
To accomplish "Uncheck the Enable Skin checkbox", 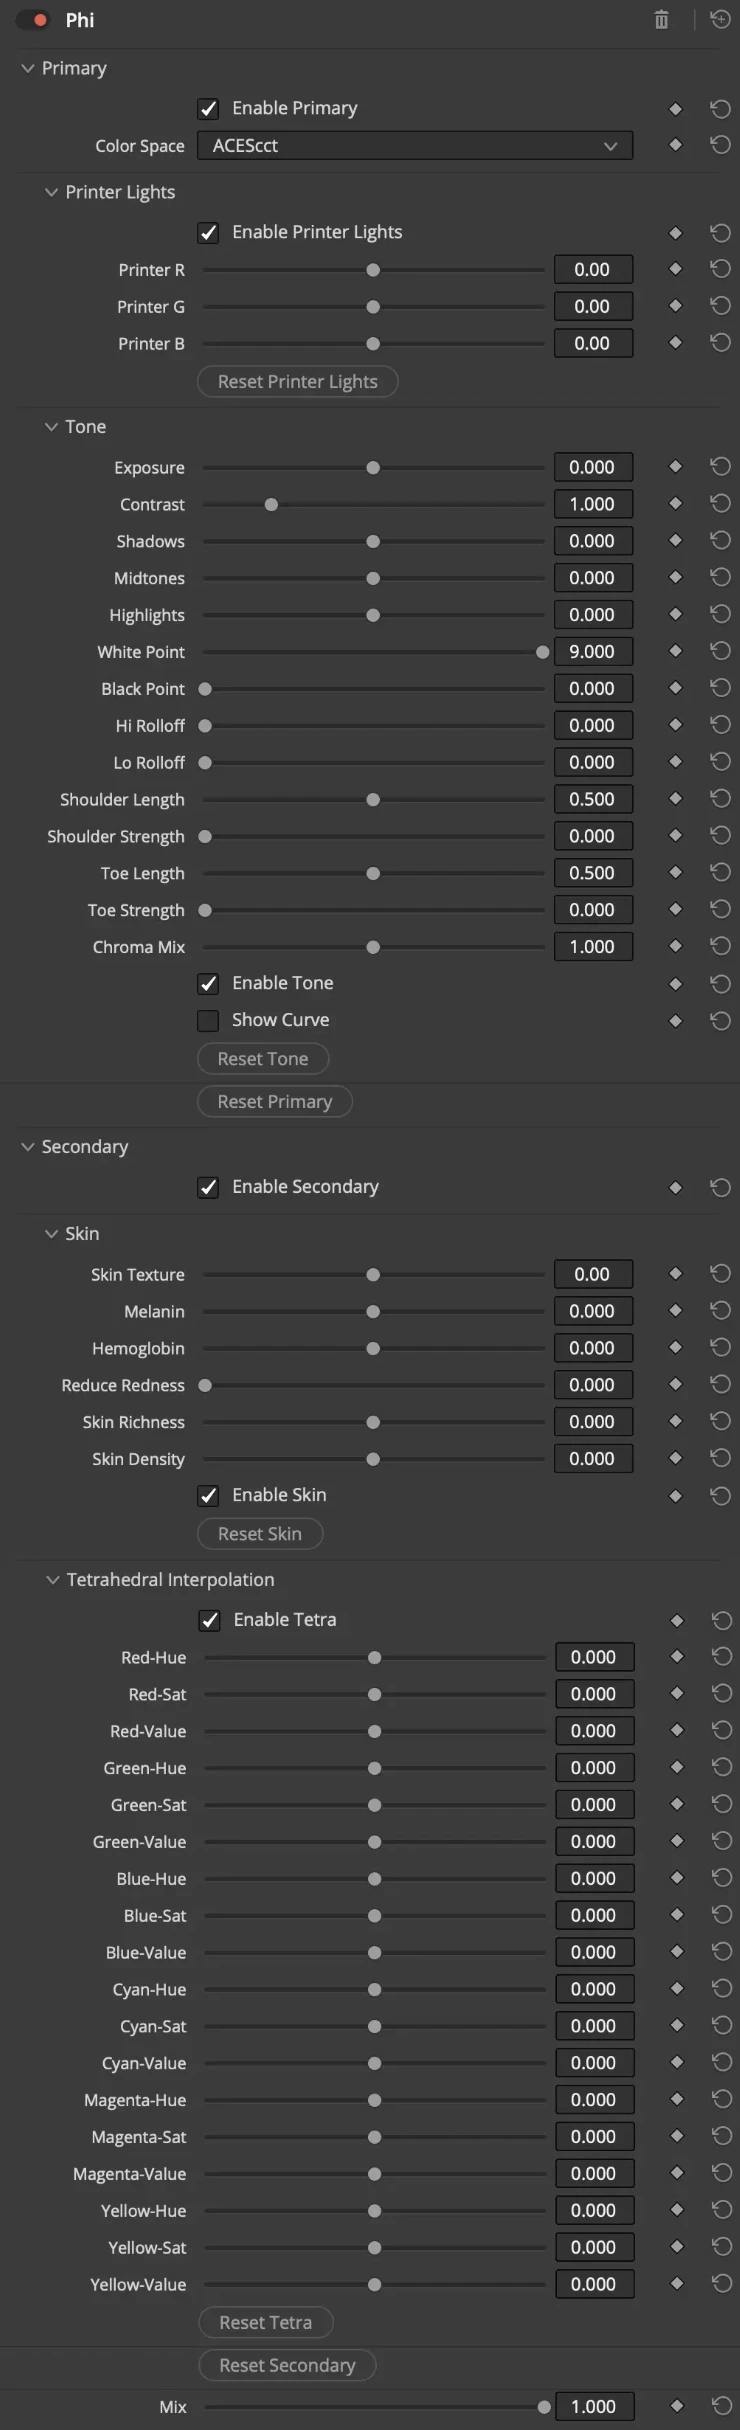I will (x=208, y=1495).
